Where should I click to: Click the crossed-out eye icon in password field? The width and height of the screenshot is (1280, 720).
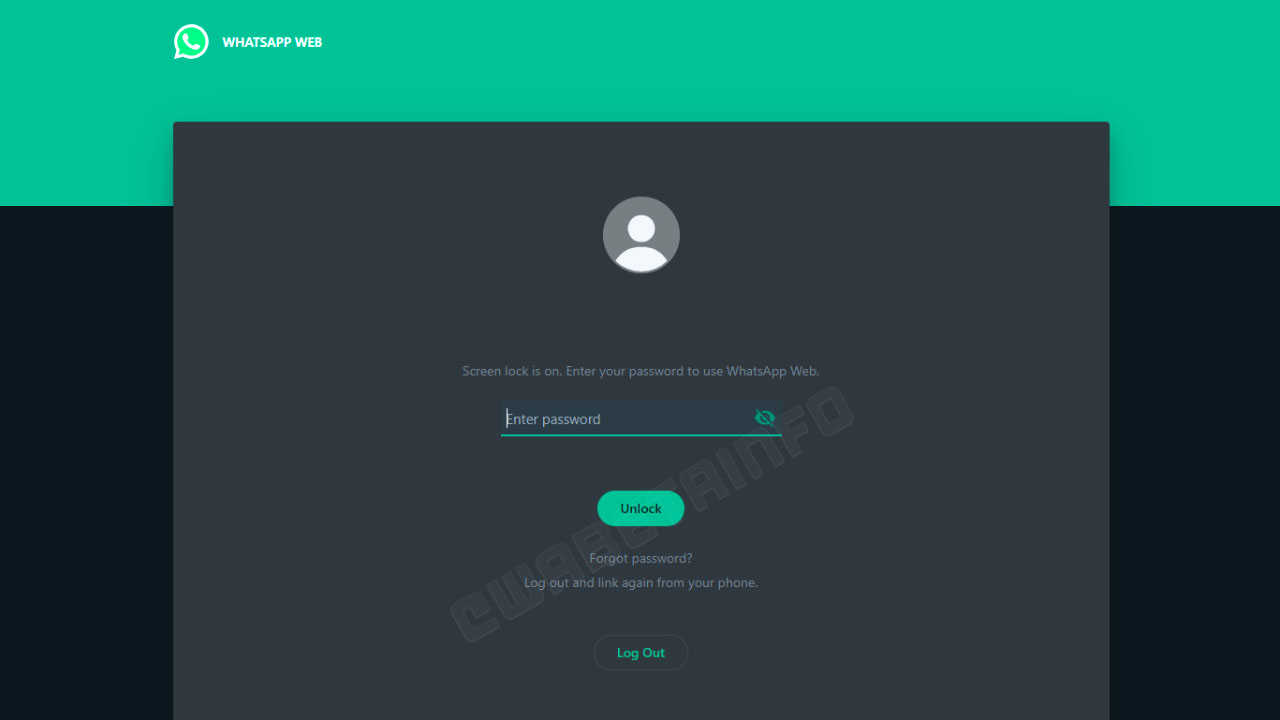coord(765,418)
